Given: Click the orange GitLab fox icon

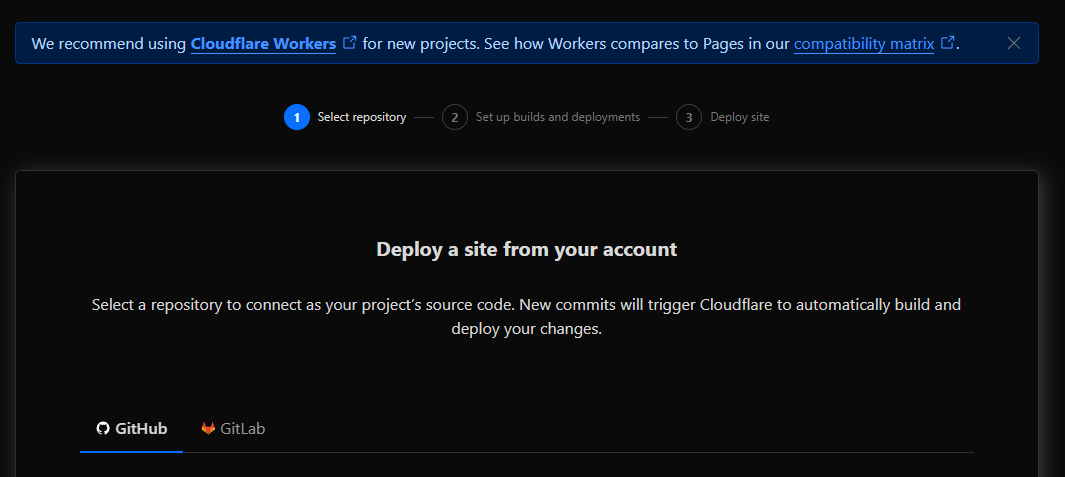Looking at the screenshot, I should point(208,428).
